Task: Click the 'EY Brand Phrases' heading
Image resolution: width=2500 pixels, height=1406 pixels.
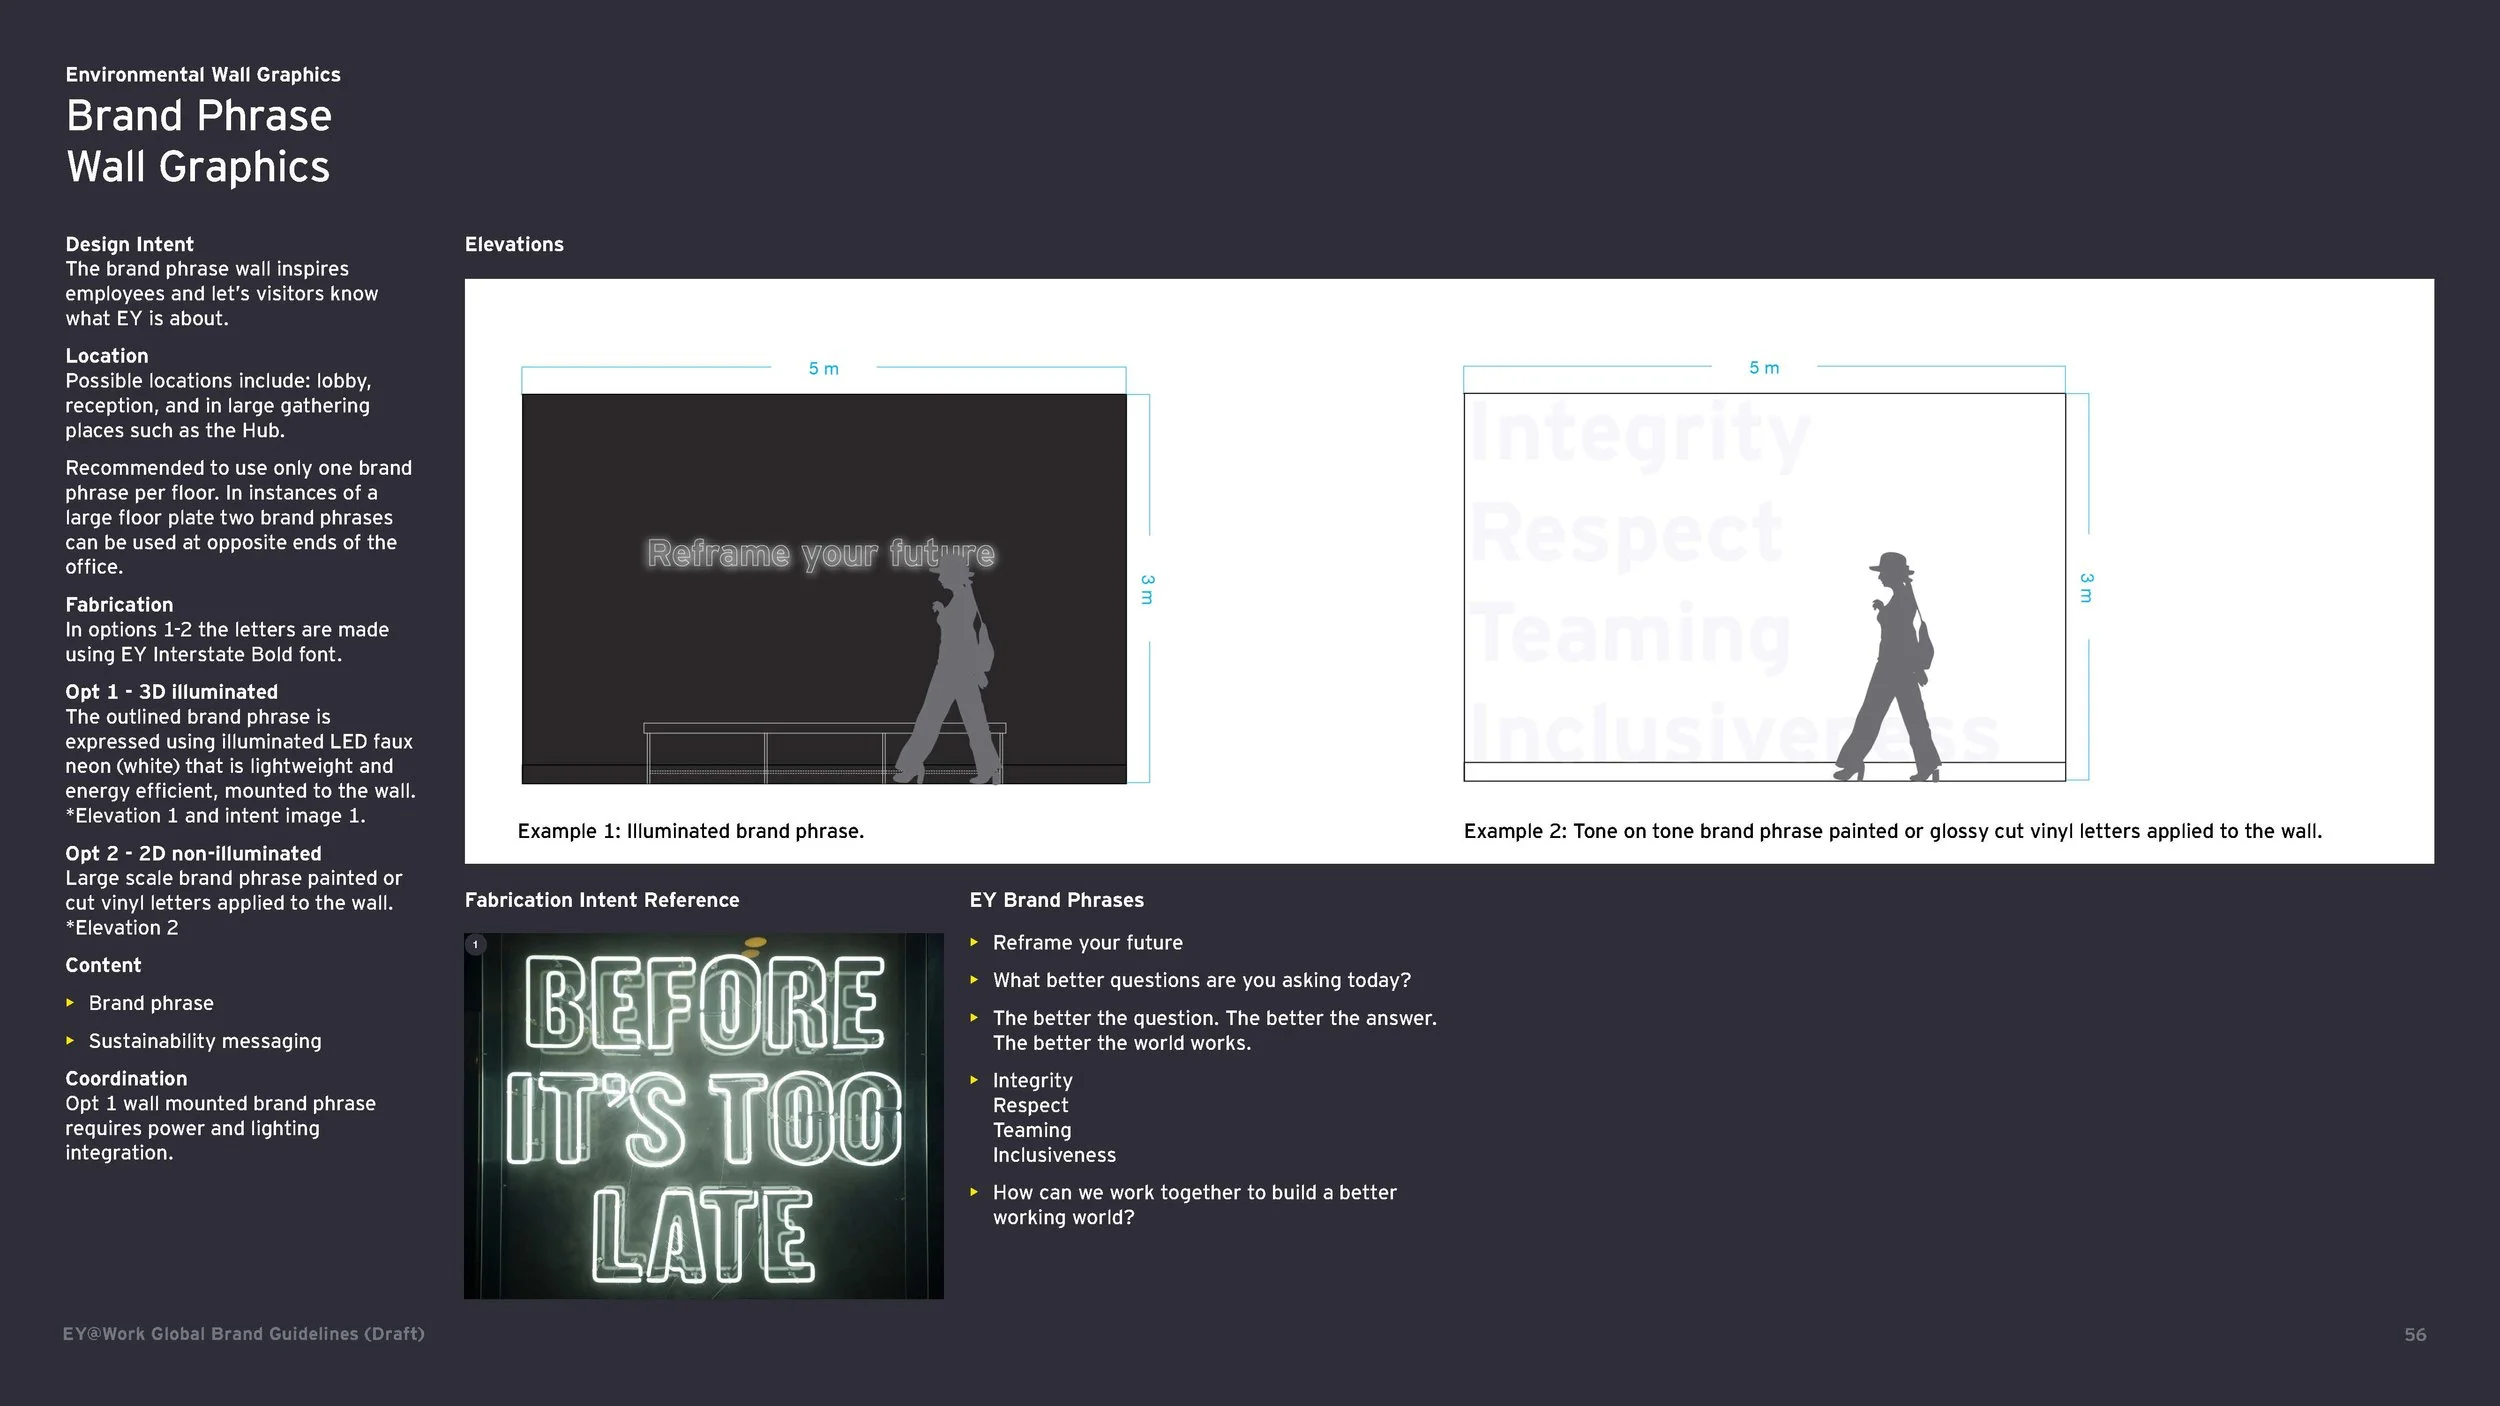Action: pos(1056,900)
